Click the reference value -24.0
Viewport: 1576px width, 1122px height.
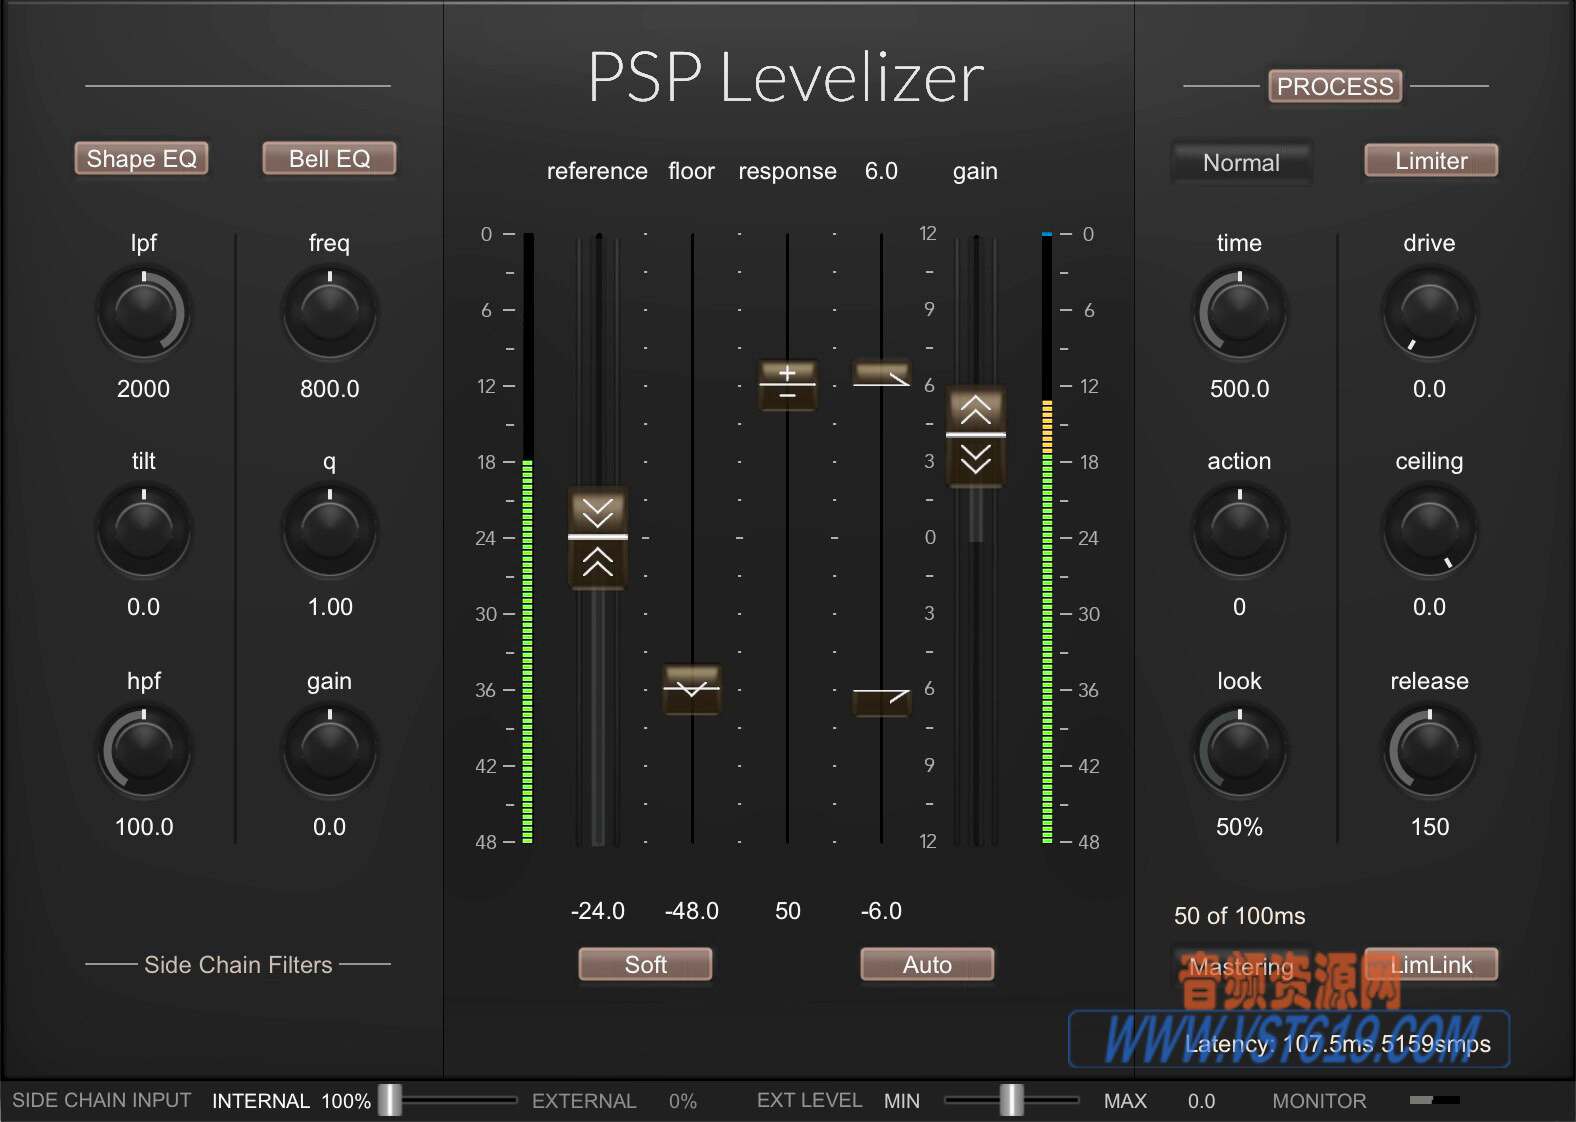point(598,911)
